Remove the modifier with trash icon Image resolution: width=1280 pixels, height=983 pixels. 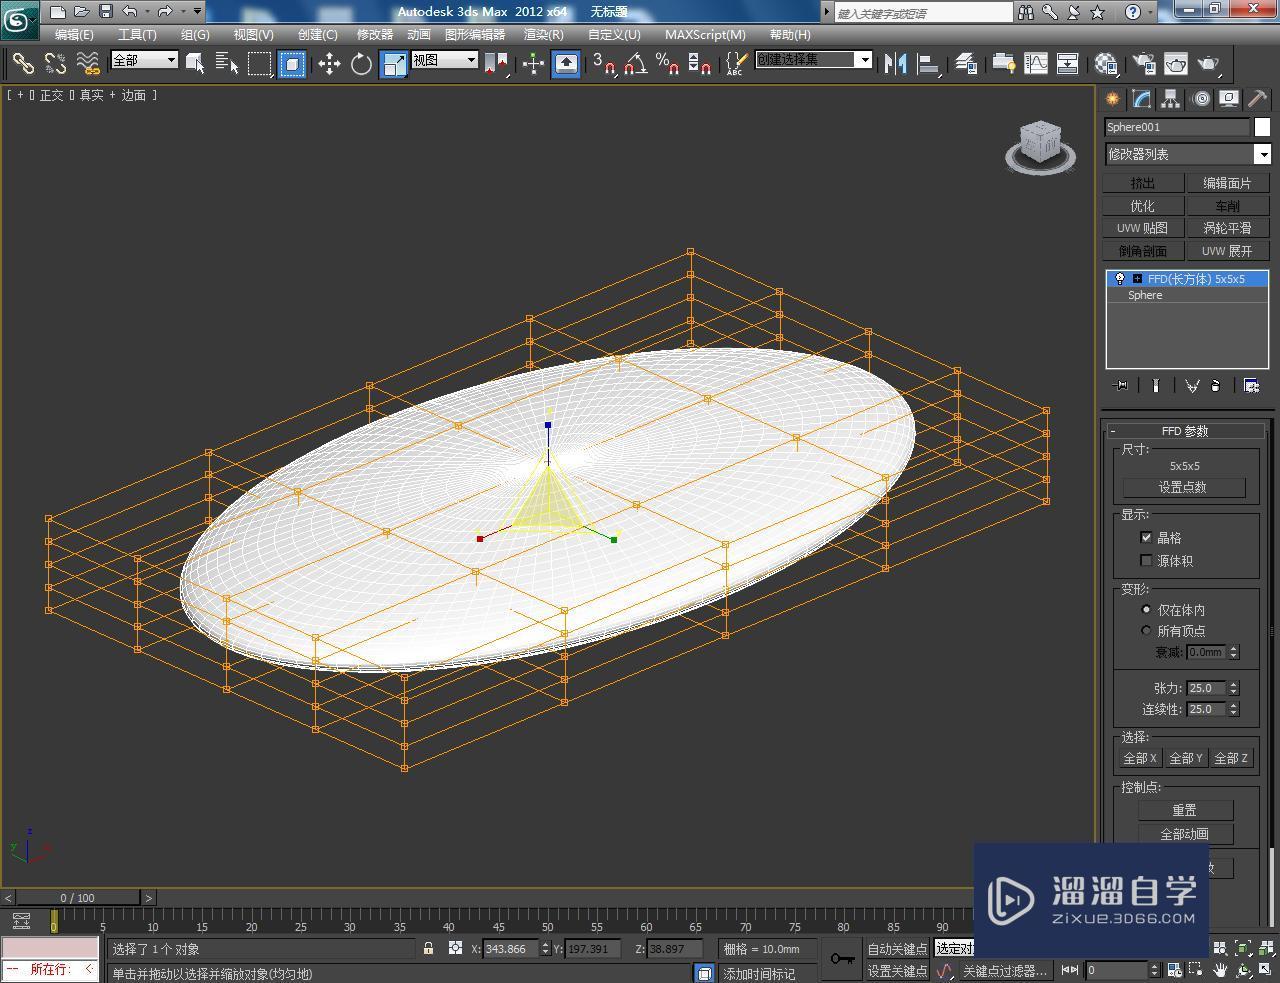[1216, 385]
